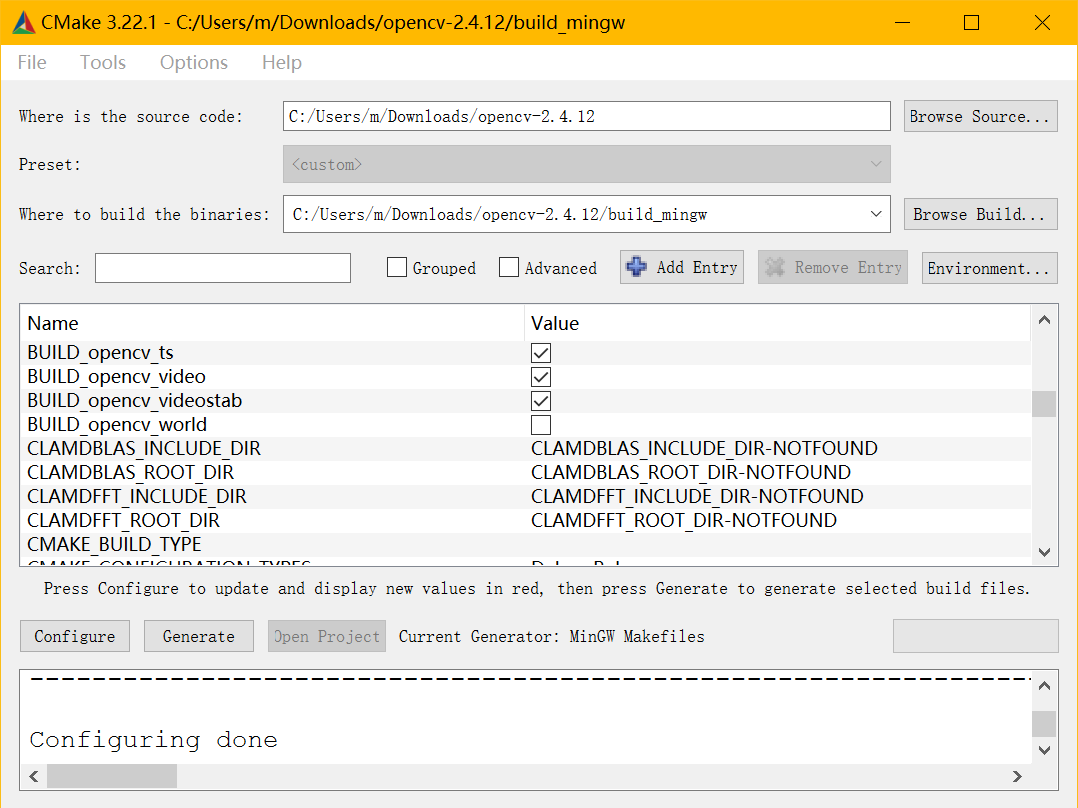This screenshot has height=808, width=1078.
Task: Open the Tools menu
Action: [x=103, y=63]
